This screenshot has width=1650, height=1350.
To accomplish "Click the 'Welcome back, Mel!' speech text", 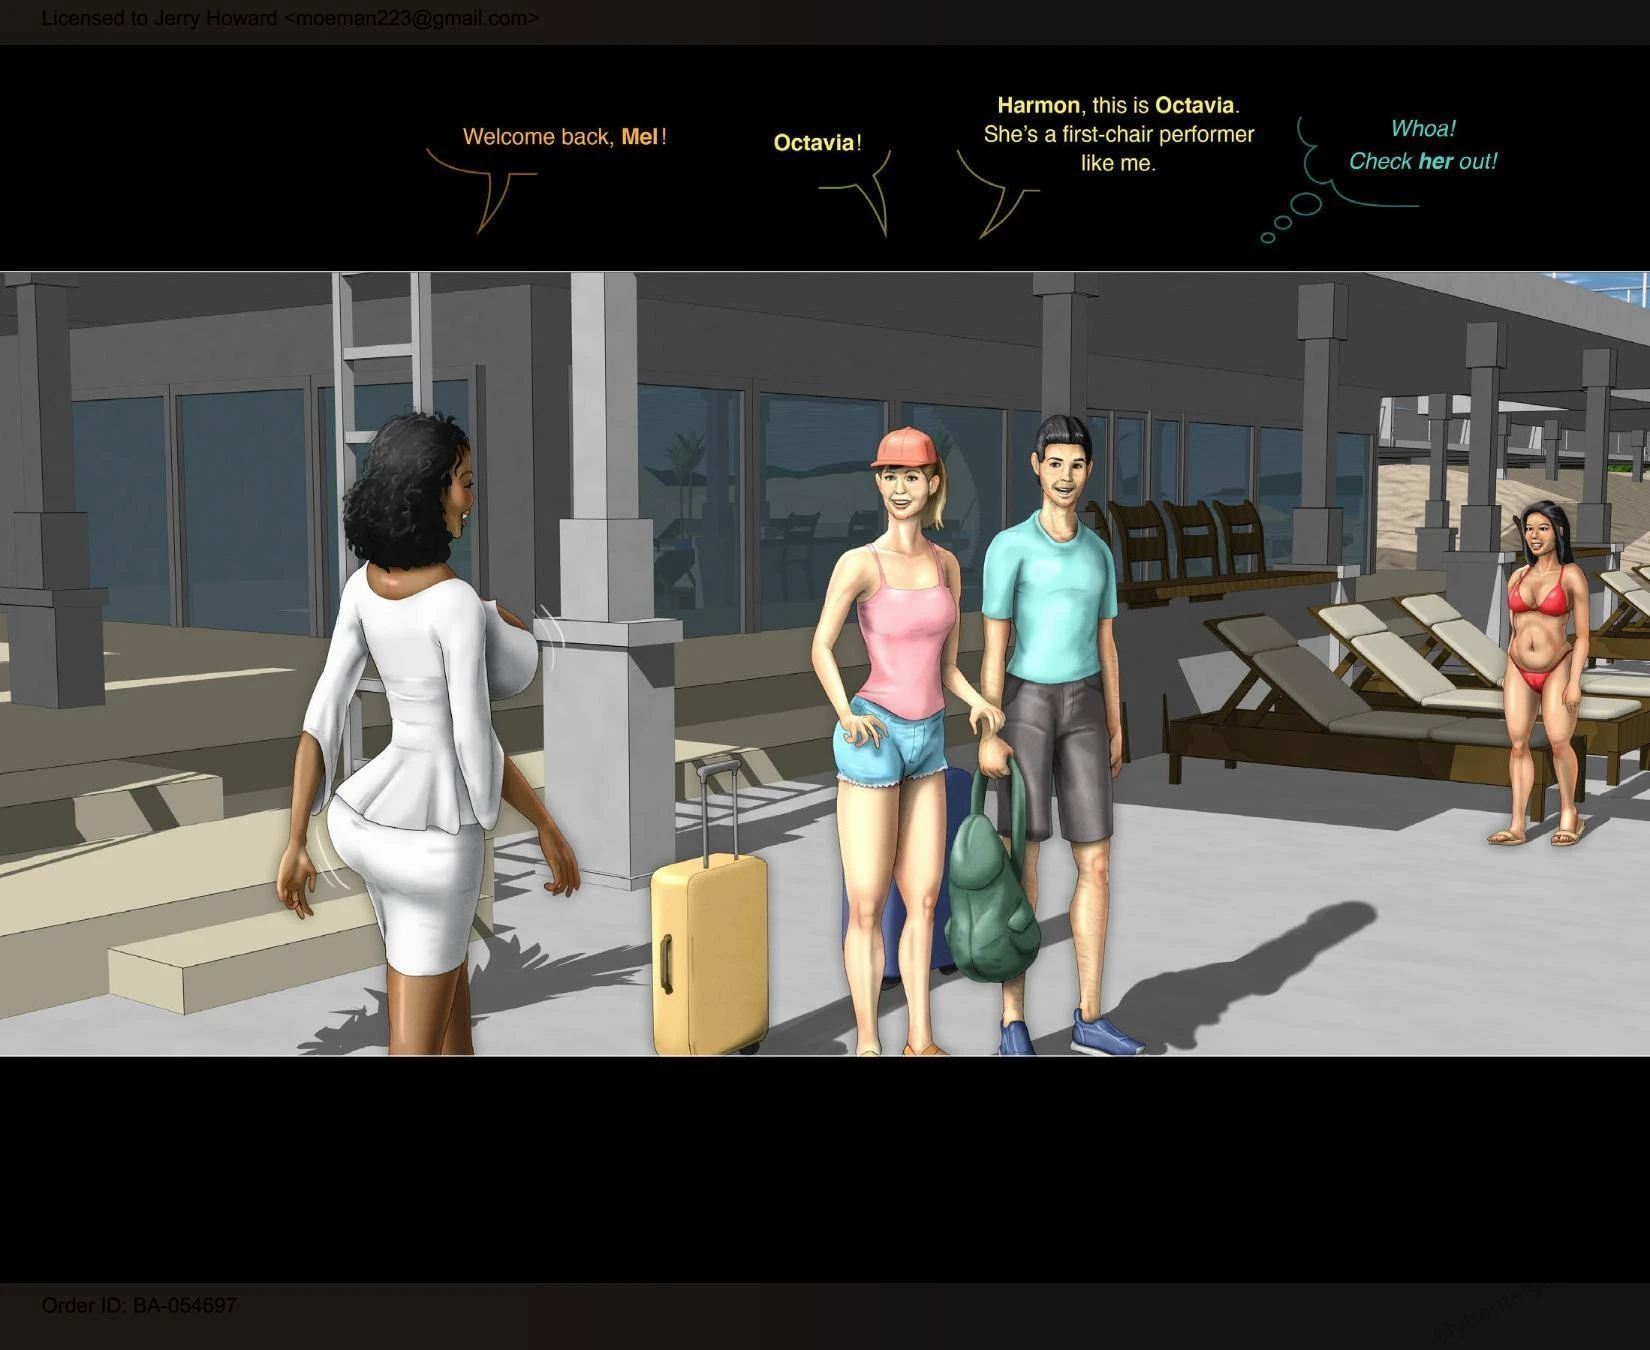I will [x=564, y=137].
